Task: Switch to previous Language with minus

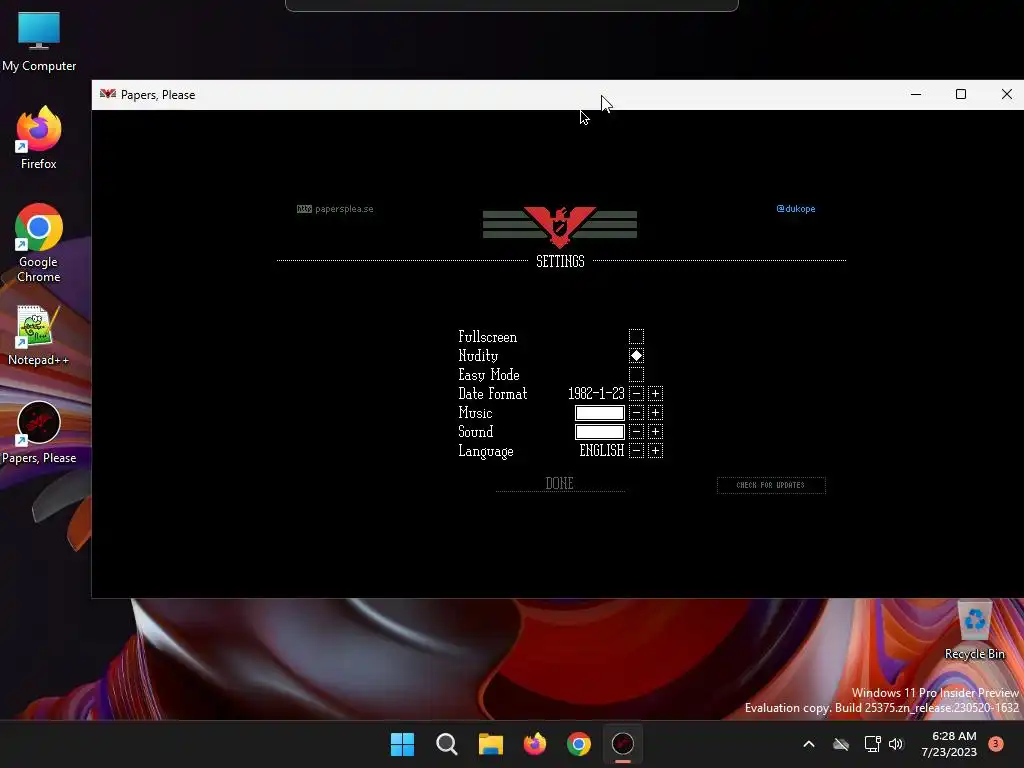Action: [636, 451]
